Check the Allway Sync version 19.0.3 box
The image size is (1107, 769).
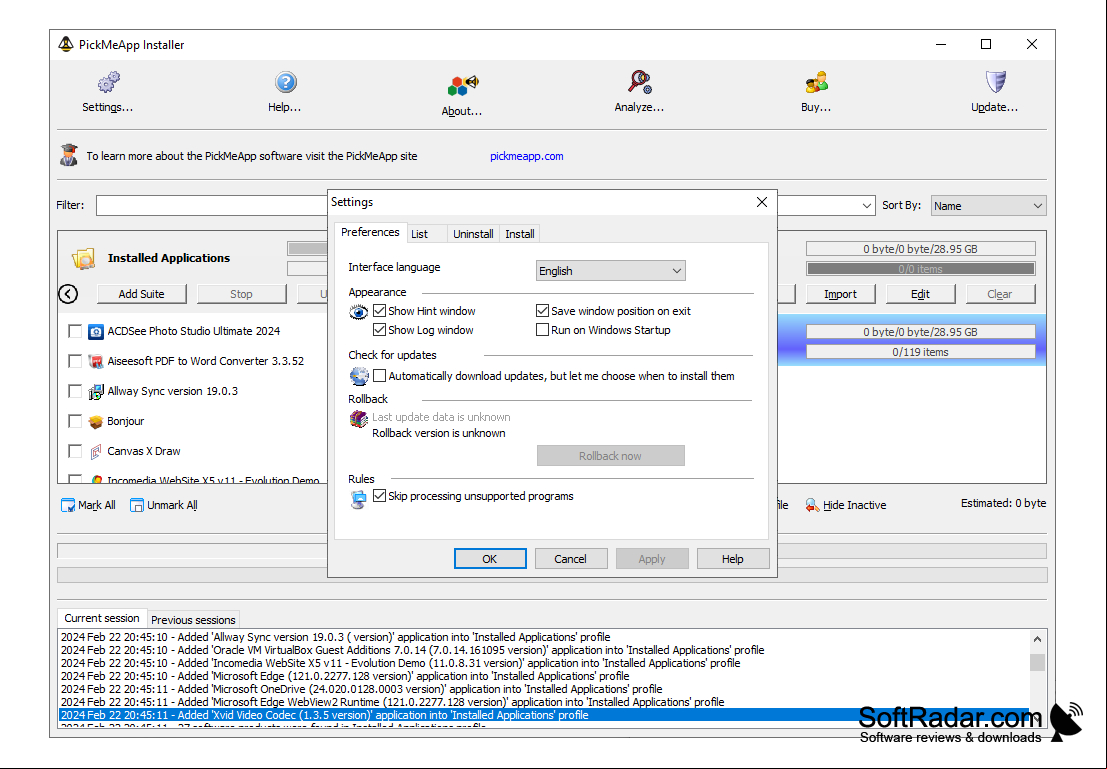coord(75,391)
